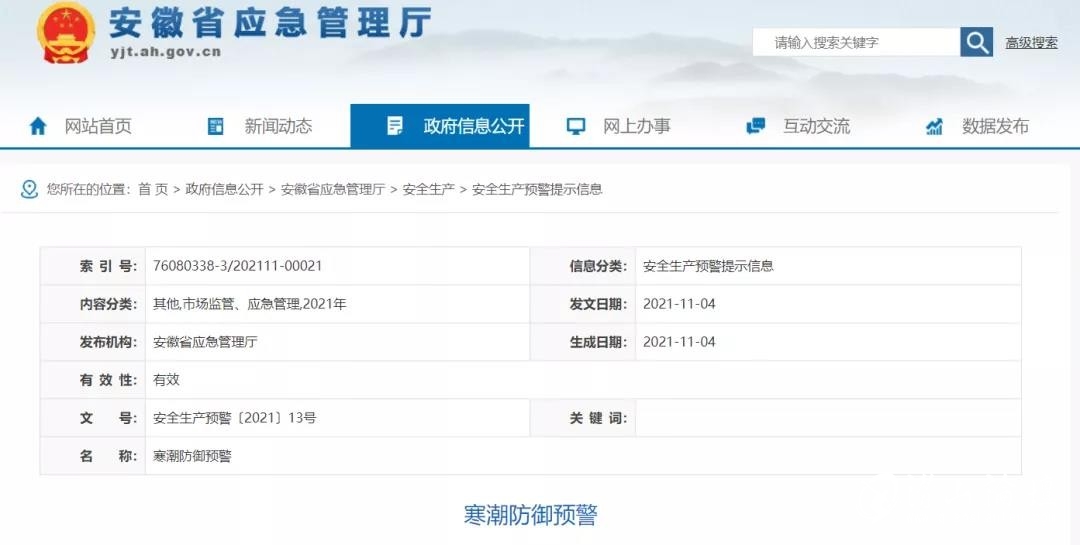Open the 高级搜索 advanced search link

(x=1031, y=43)
